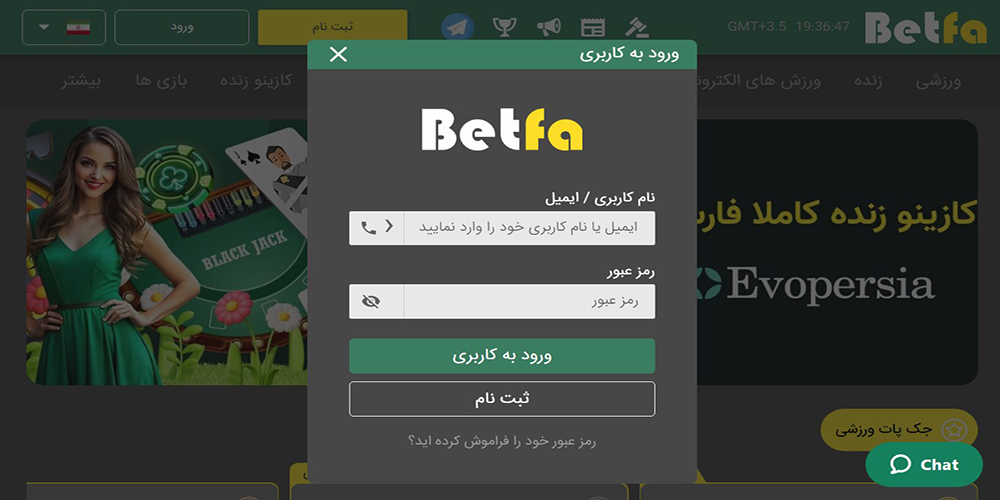1000x500 pixels.
Task: Click the ثبت نام button in dialog
Action: coord(502,399)
